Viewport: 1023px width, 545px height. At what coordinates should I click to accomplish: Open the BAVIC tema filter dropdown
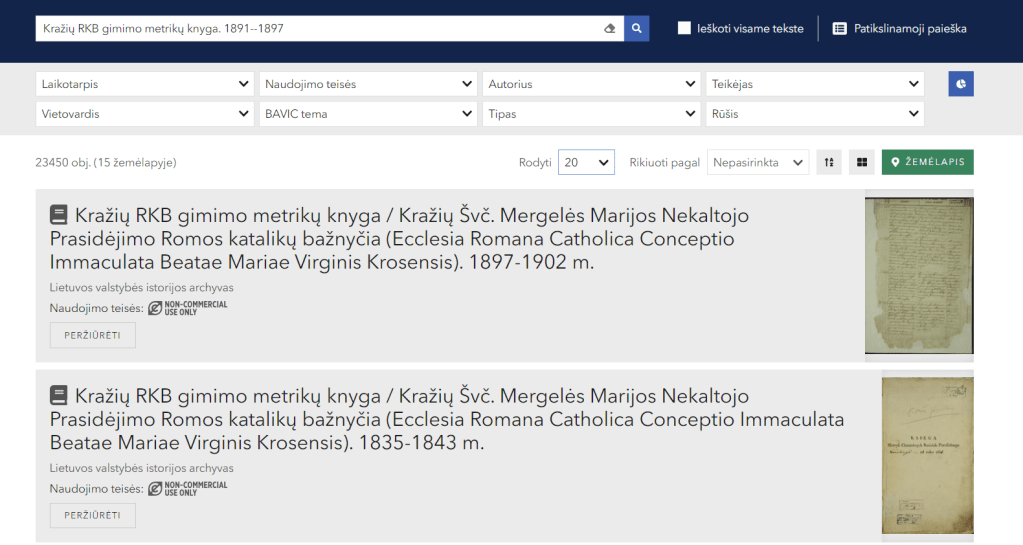(x=368, y=114)
